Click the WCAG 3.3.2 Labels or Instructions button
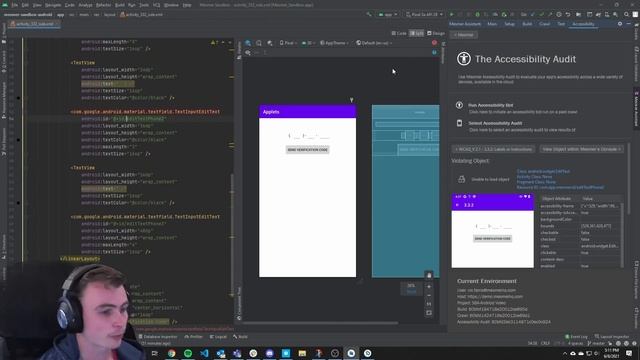This screenshot has height=360, width=640. [493, 149]
